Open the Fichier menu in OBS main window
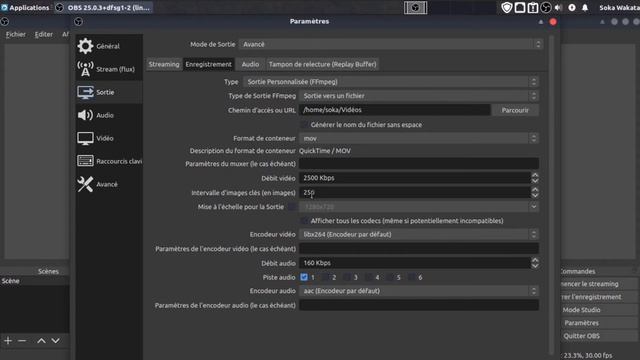This screenshot has width=640, height=360. point(16,35)
